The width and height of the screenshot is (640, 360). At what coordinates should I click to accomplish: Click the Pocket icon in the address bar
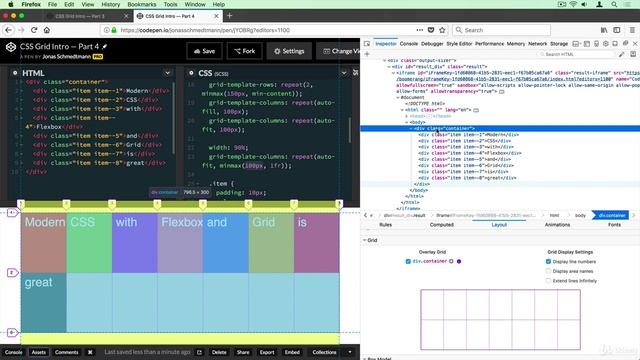pyautogui.click(x=431, y=30)
